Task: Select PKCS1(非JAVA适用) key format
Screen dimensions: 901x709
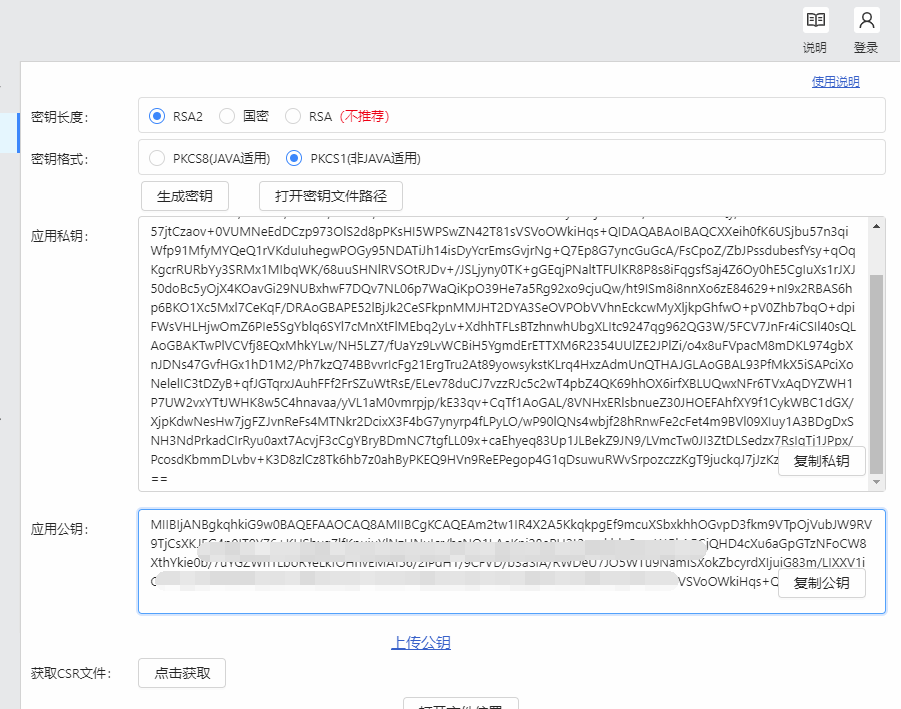Action: pyautogui.click(x=294, y=158)
